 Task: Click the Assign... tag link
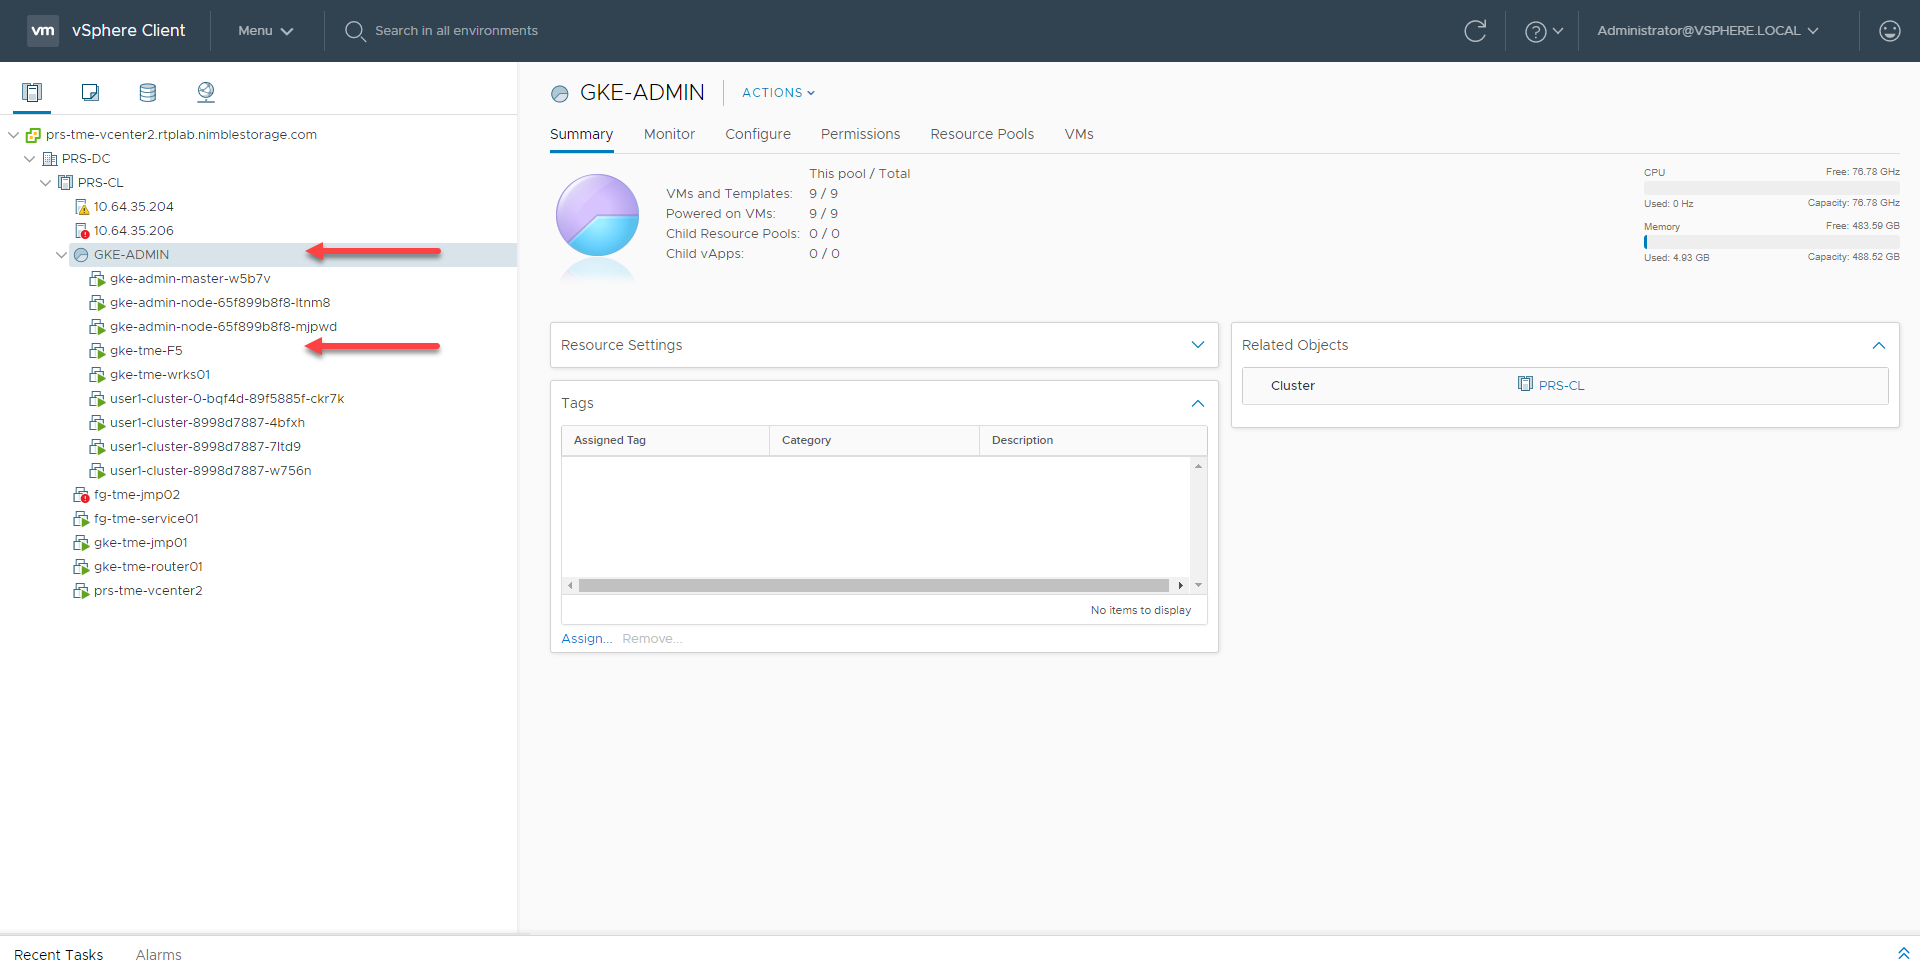coord(587,639)
